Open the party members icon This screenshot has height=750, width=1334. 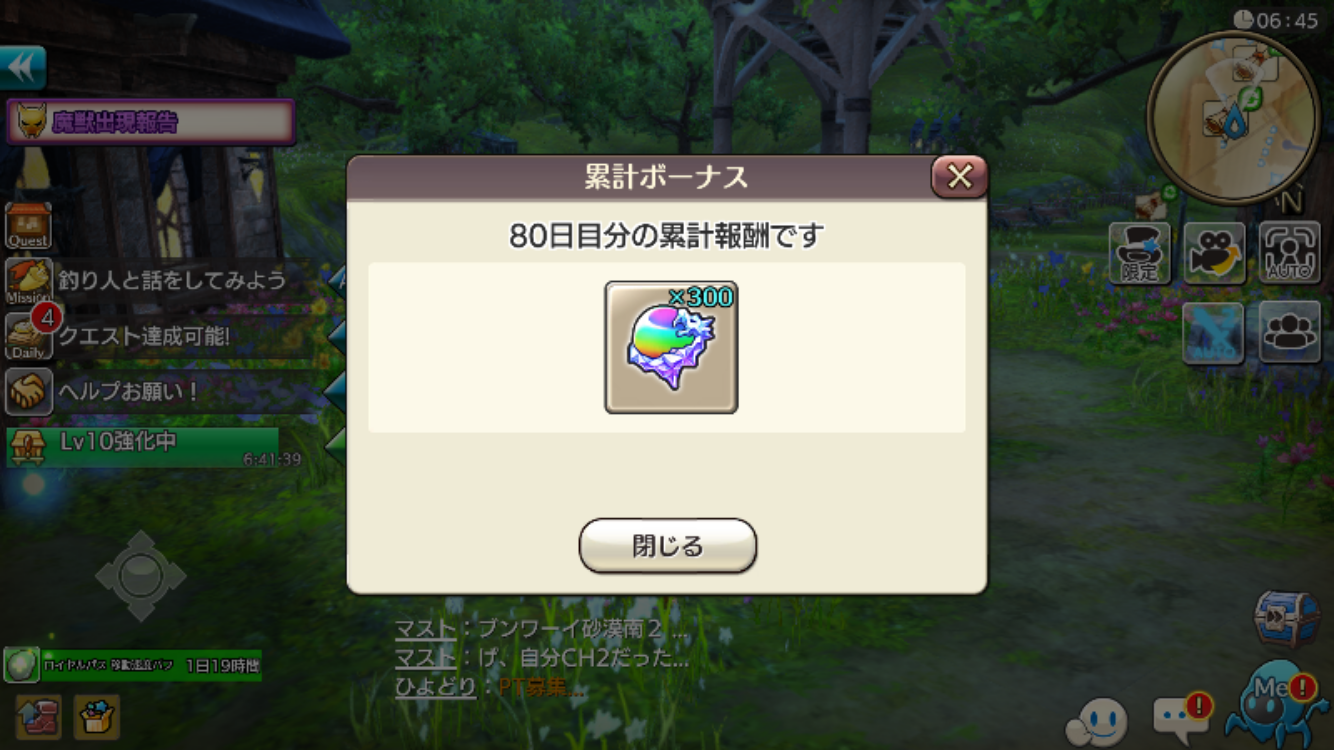tap(1290, 333)
